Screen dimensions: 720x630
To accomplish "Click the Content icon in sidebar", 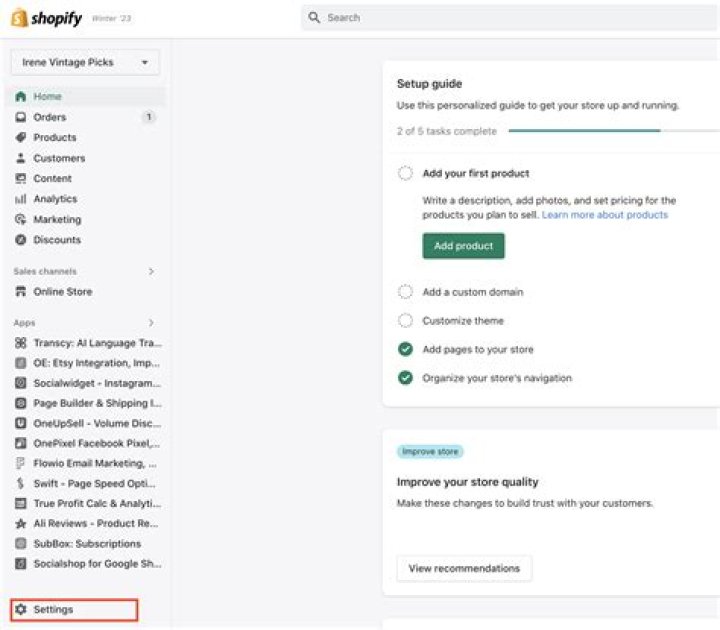I will [x=21, y=178].
